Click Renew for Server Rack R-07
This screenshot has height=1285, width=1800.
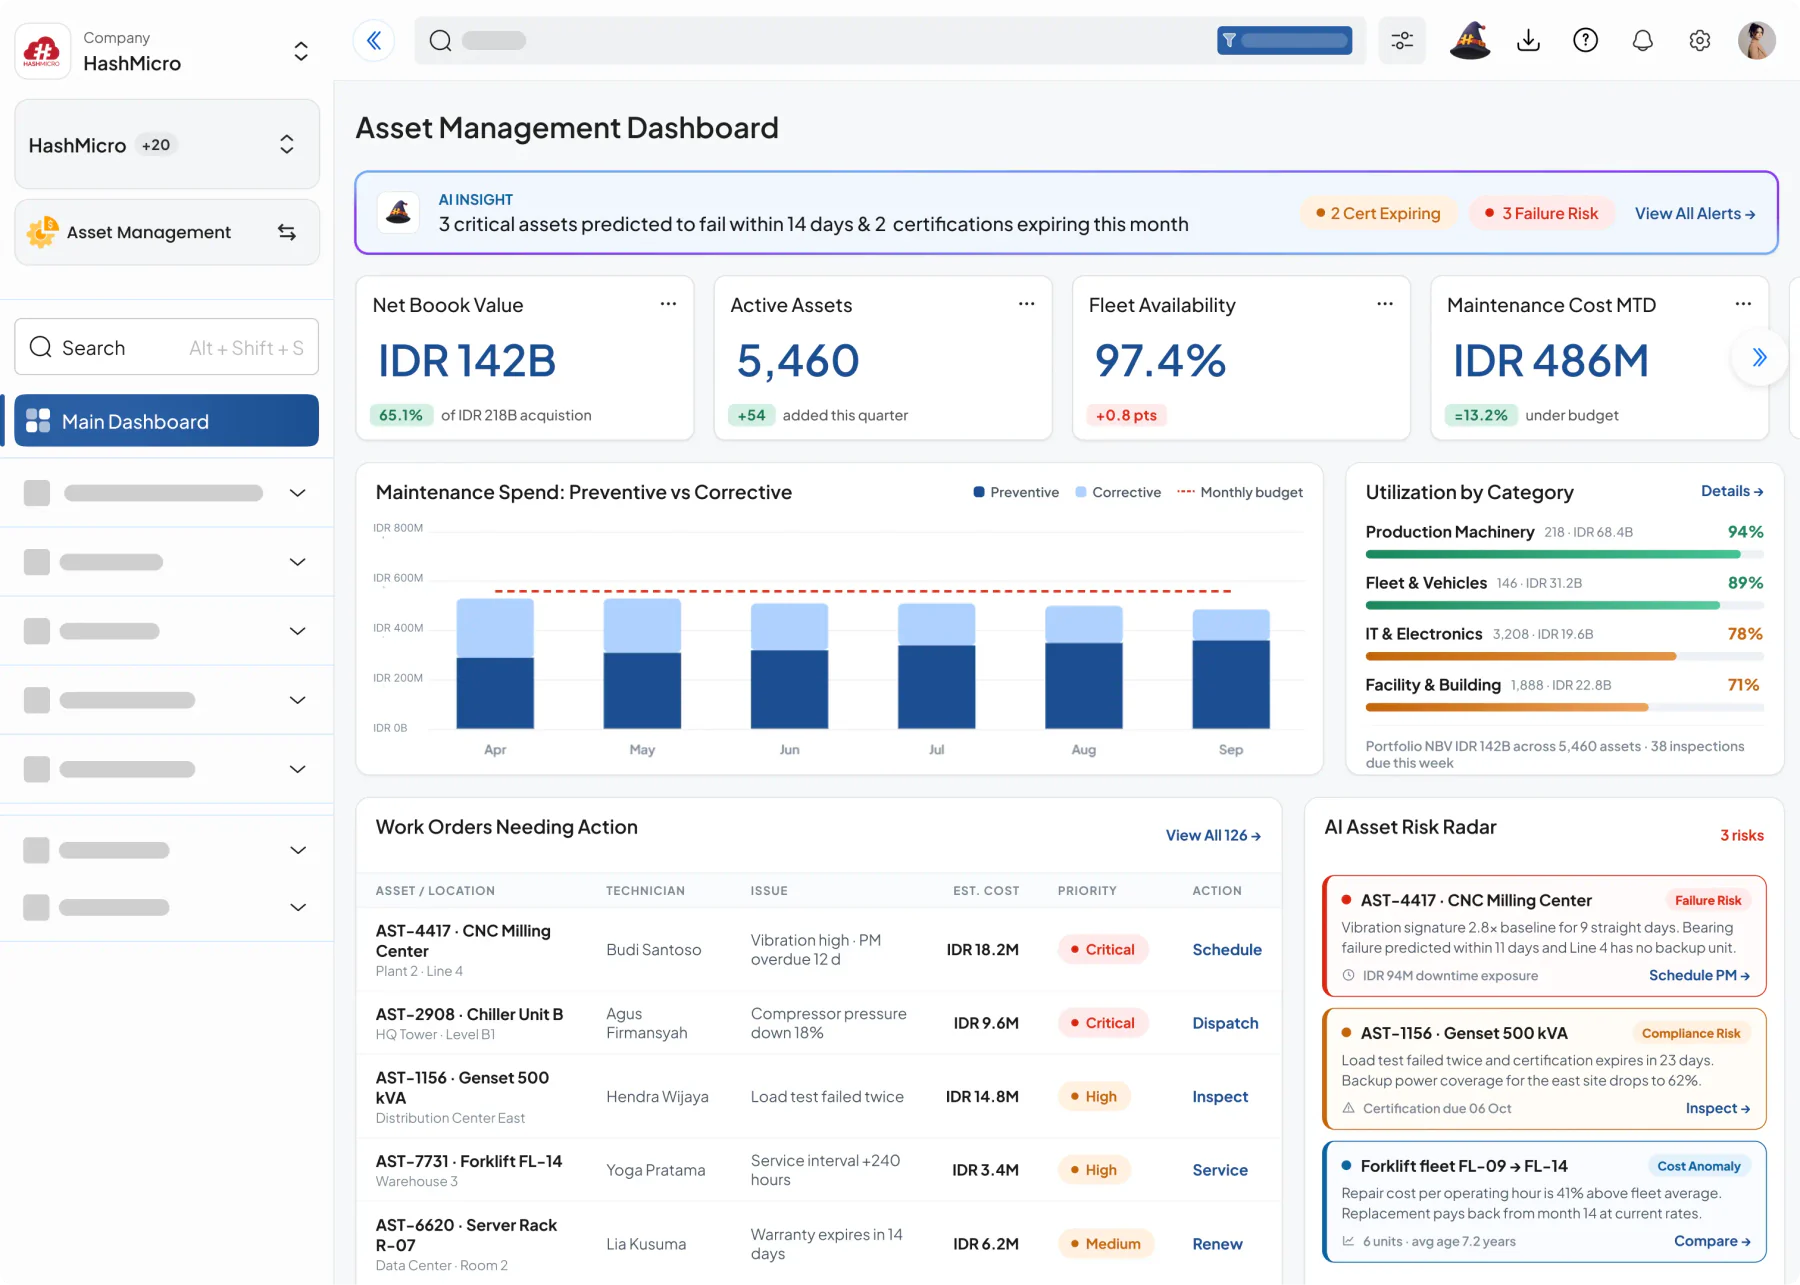pyautogui.click(x=1217, y=1244)
